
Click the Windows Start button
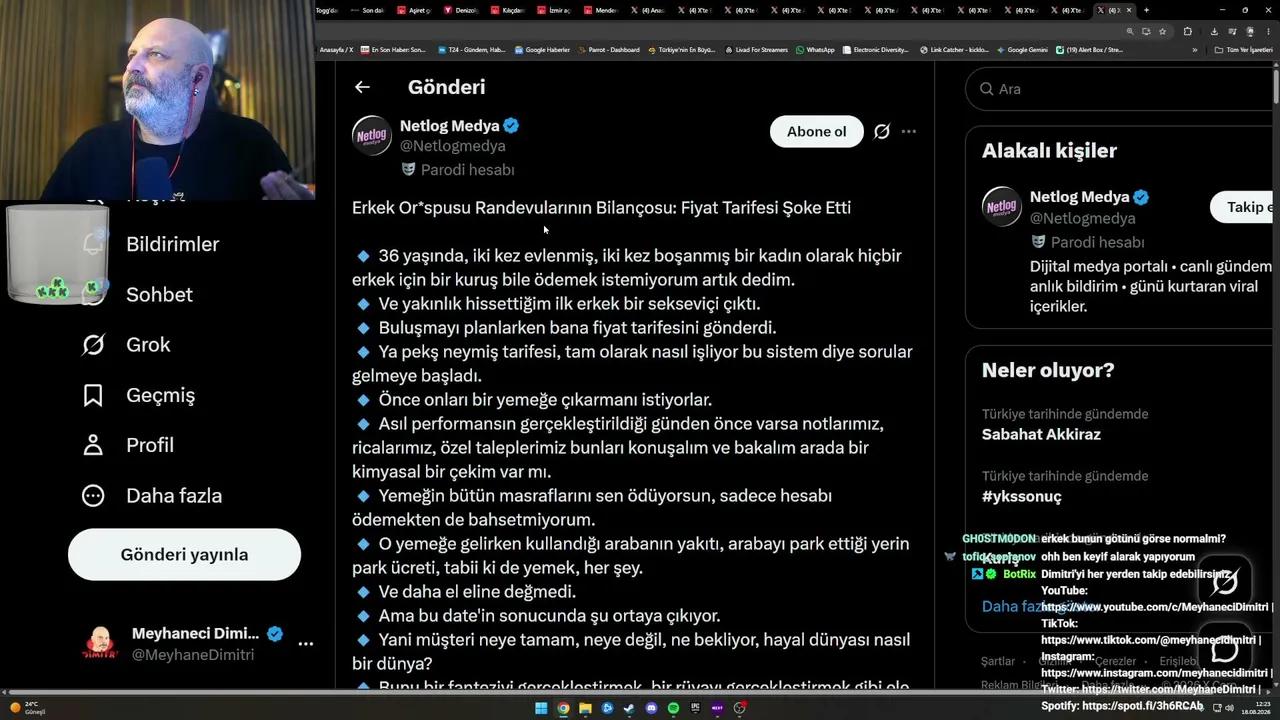point(541,708)
